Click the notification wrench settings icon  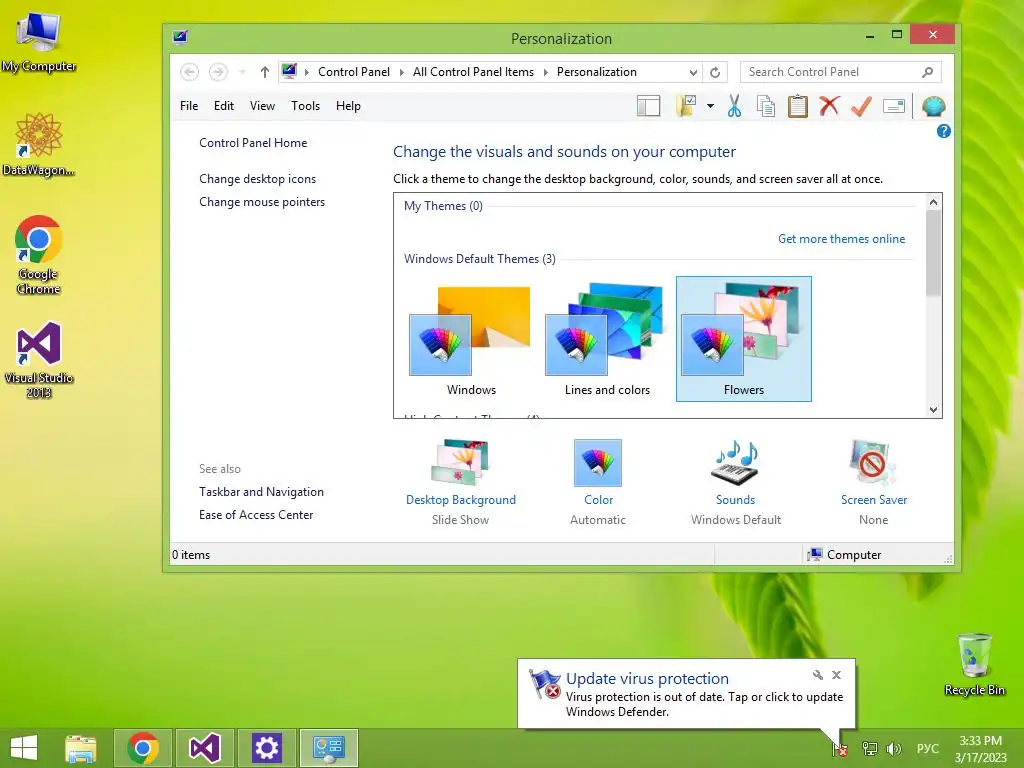[x=818, y=675]
